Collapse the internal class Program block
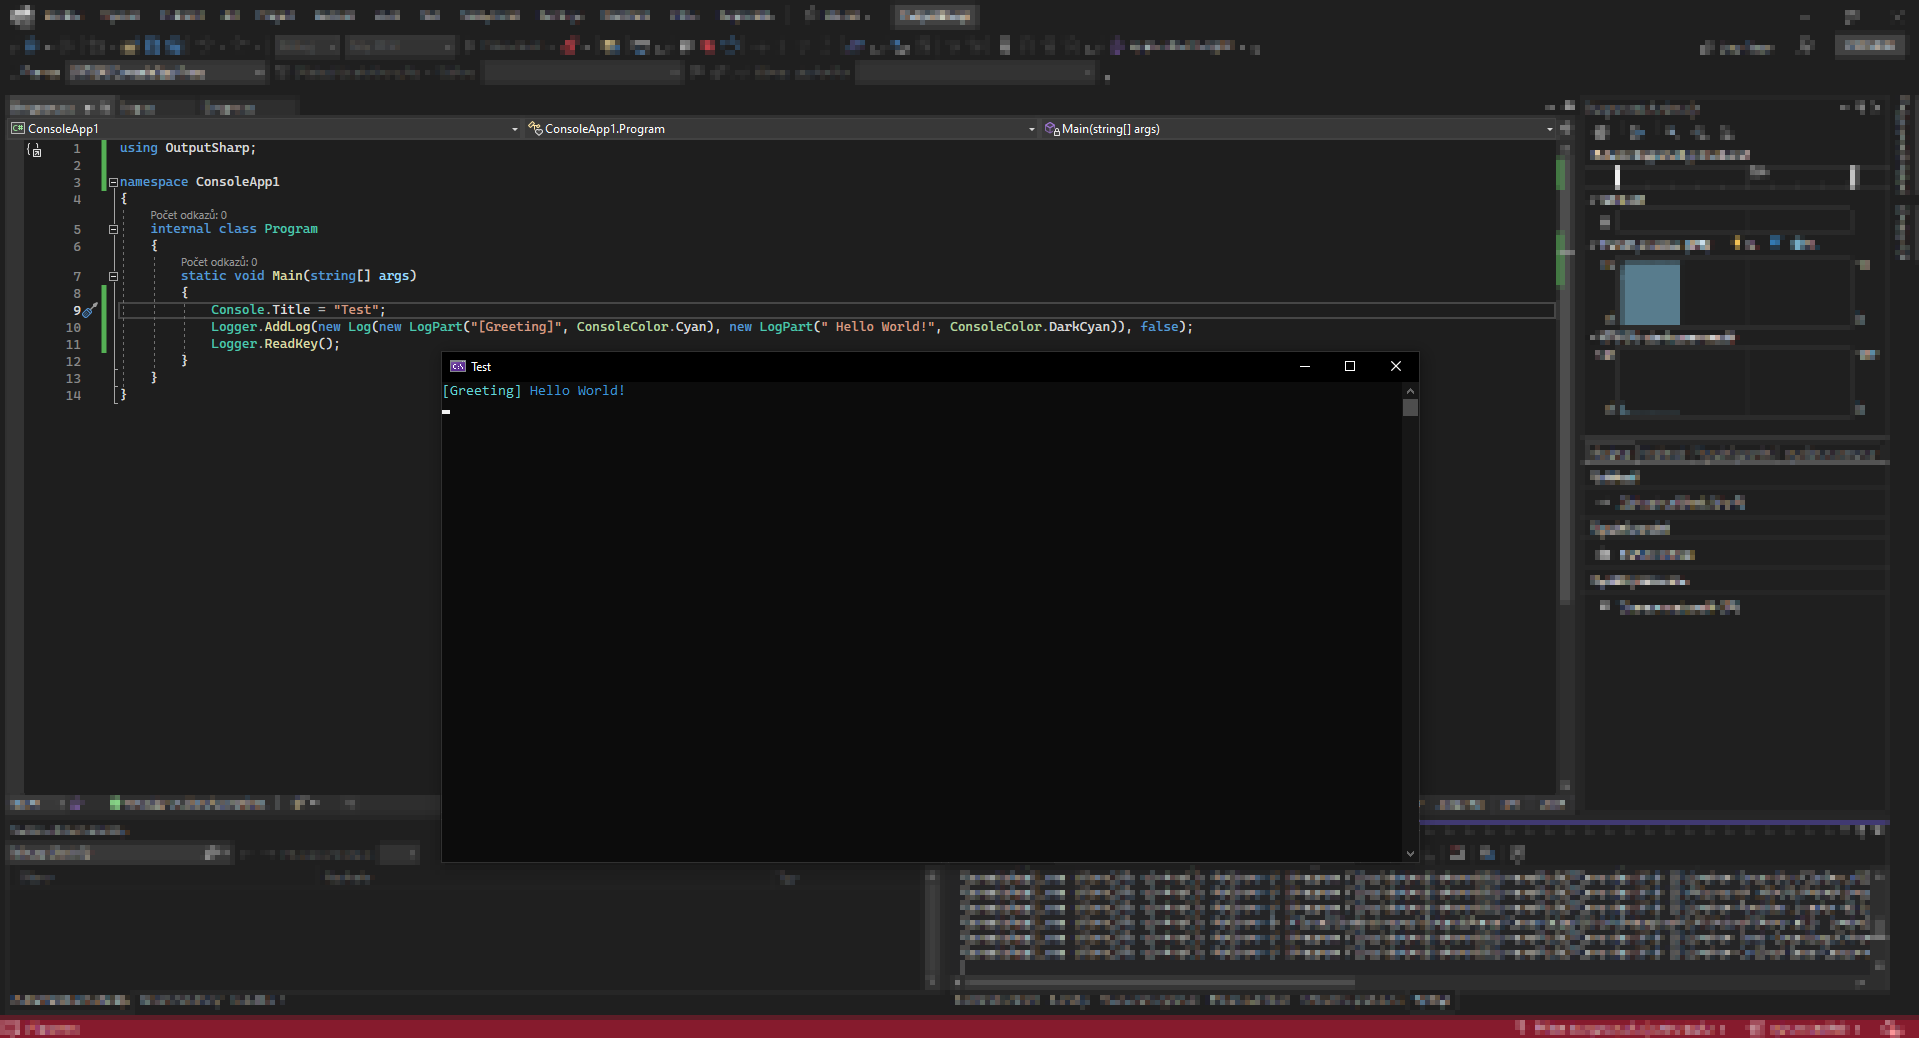This screenshot has height=1038, width=1919. click(x=113, y=229)
